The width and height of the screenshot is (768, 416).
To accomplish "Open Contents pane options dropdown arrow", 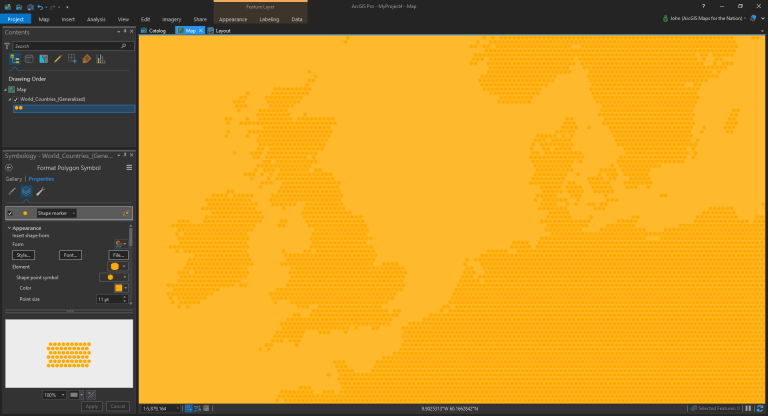I will [x=119, y=32].
